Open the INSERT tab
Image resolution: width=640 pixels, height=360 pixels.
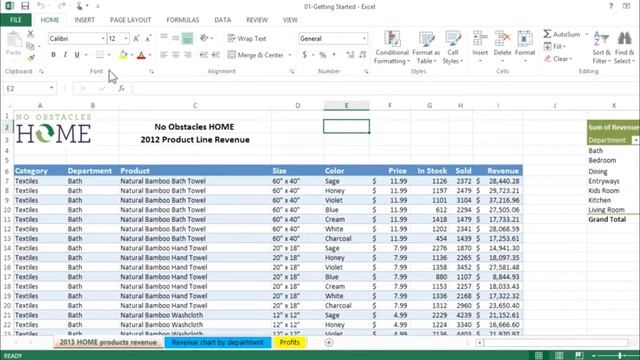(x=84, y=20)
